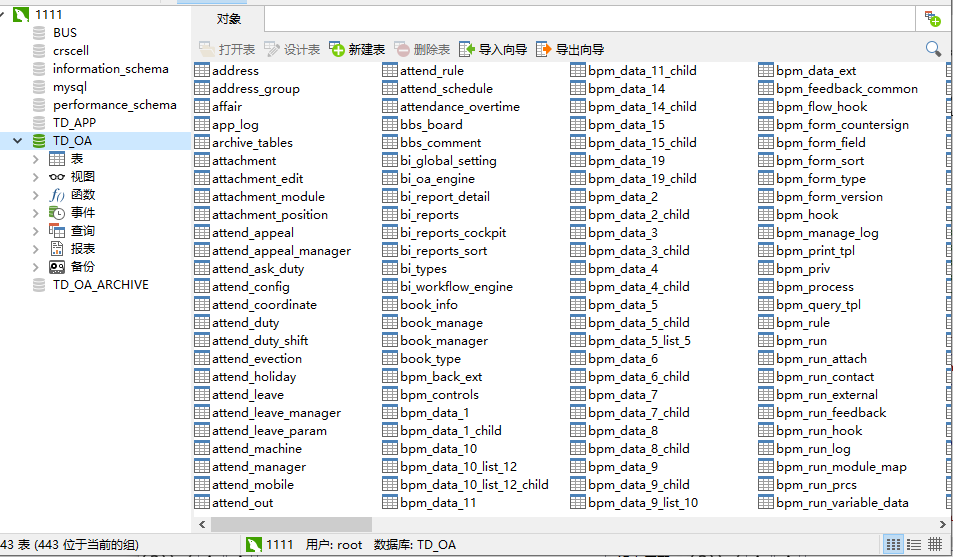Select the bpm_feedback_common table
The width and height of the screenshot is (953, 557).
pos(847,89)
